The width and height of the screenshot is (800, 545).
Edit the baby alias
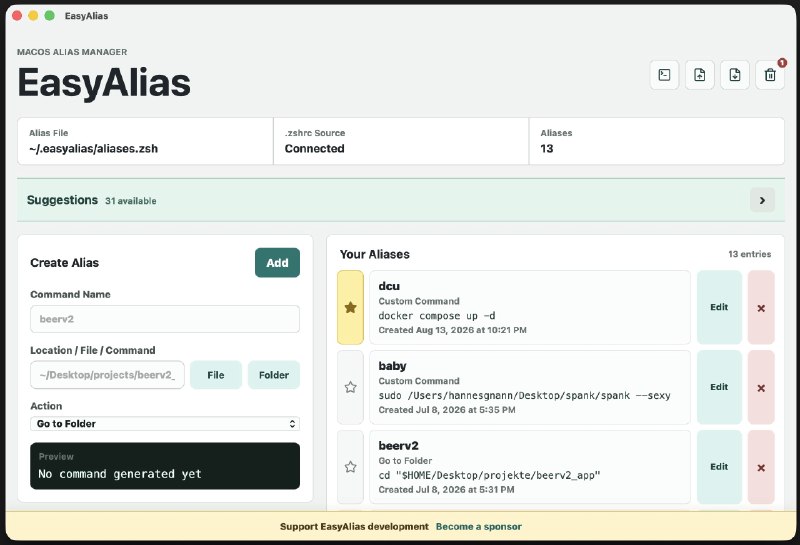719,387
